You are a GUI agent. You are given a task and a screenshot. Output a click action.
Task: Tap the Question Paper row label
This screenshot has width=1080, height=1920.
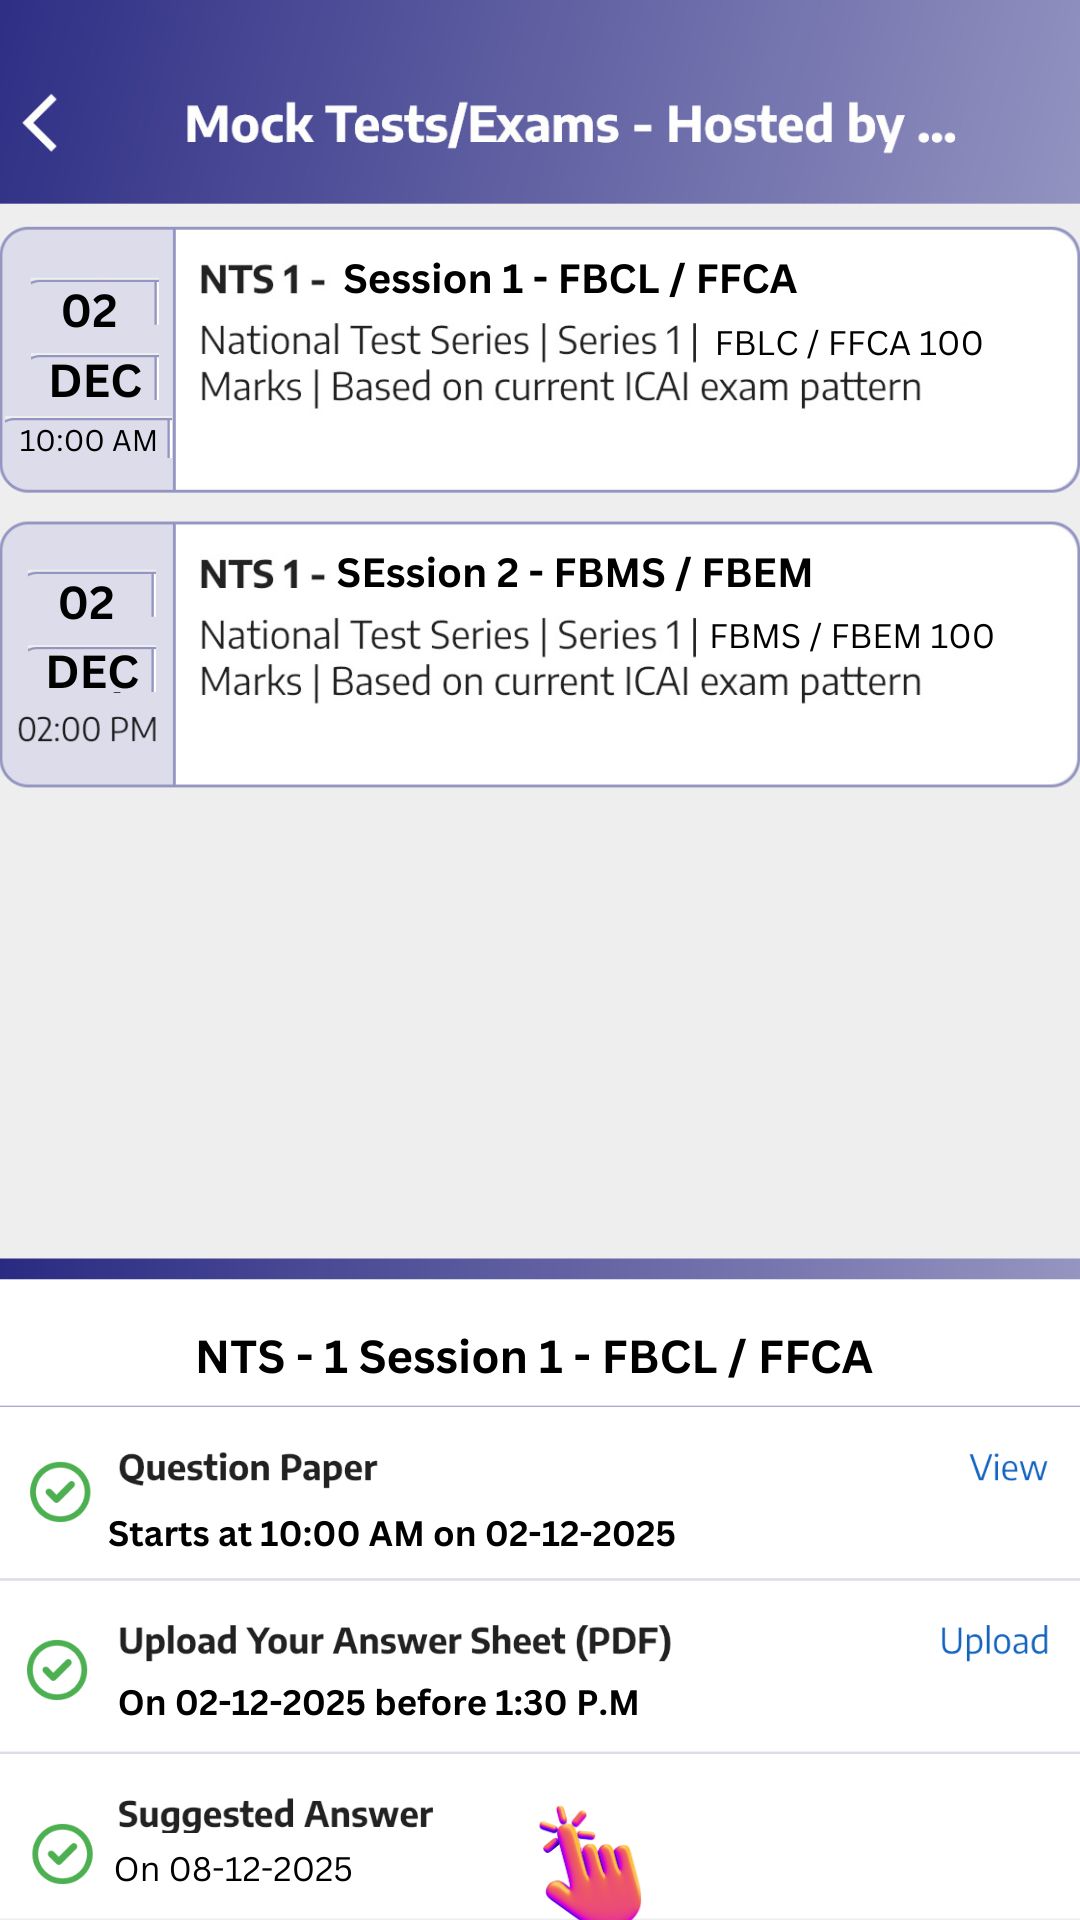pyautogui.click(x=247, y=1468)
